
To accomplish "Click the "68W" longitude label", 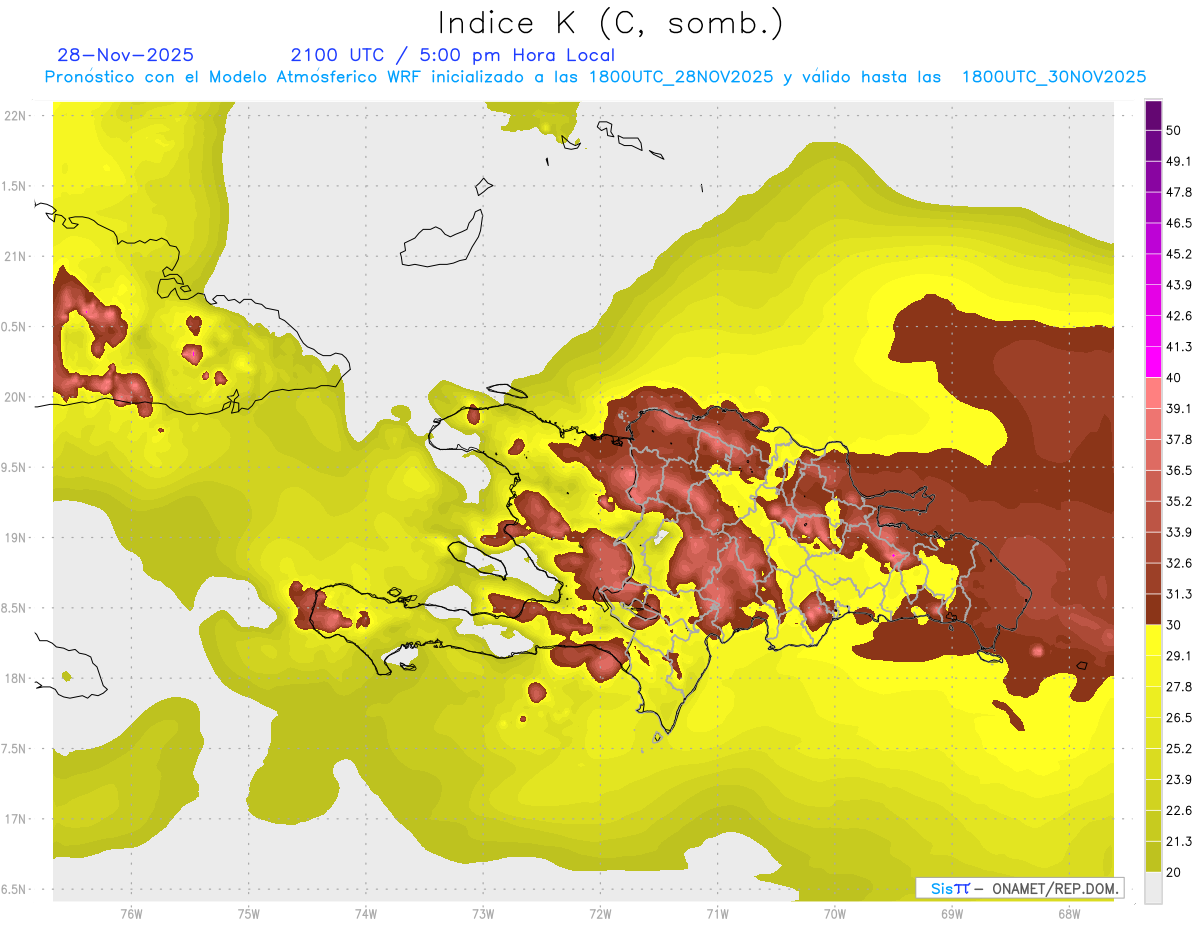I will pyautogui.click(x=1068, y=914).
